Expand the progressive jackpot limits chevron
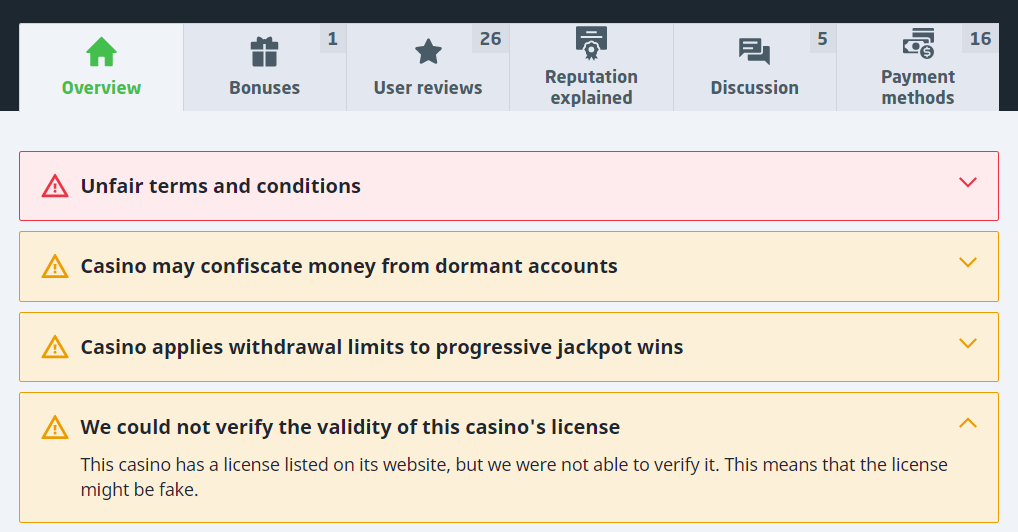 (967, 343)
